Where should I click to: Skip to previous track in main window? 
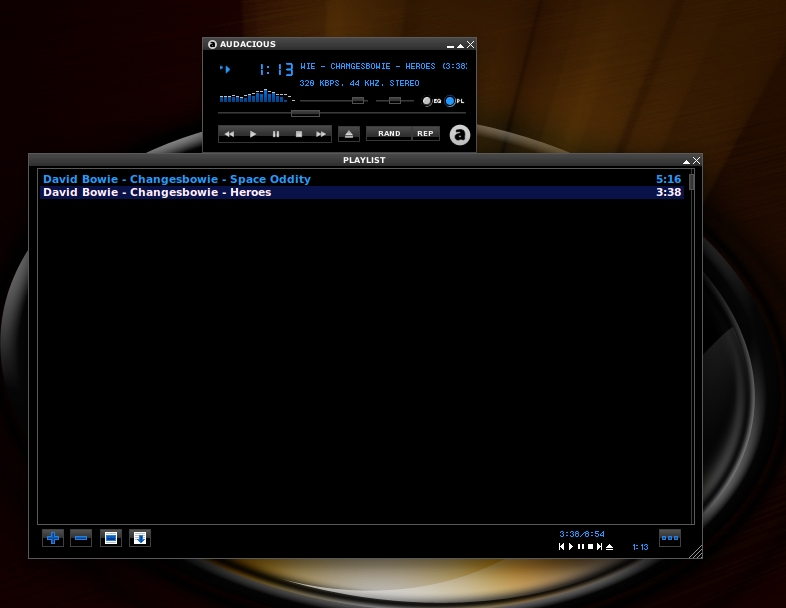tap(230, 134)
